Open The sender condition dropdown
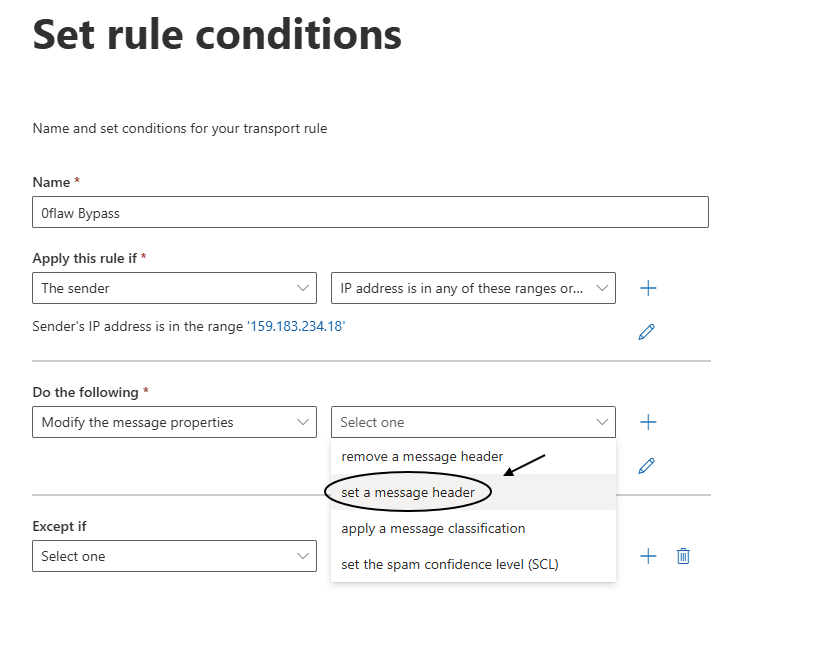The width and height of the screenshot is (816, 655). (174, 288)
